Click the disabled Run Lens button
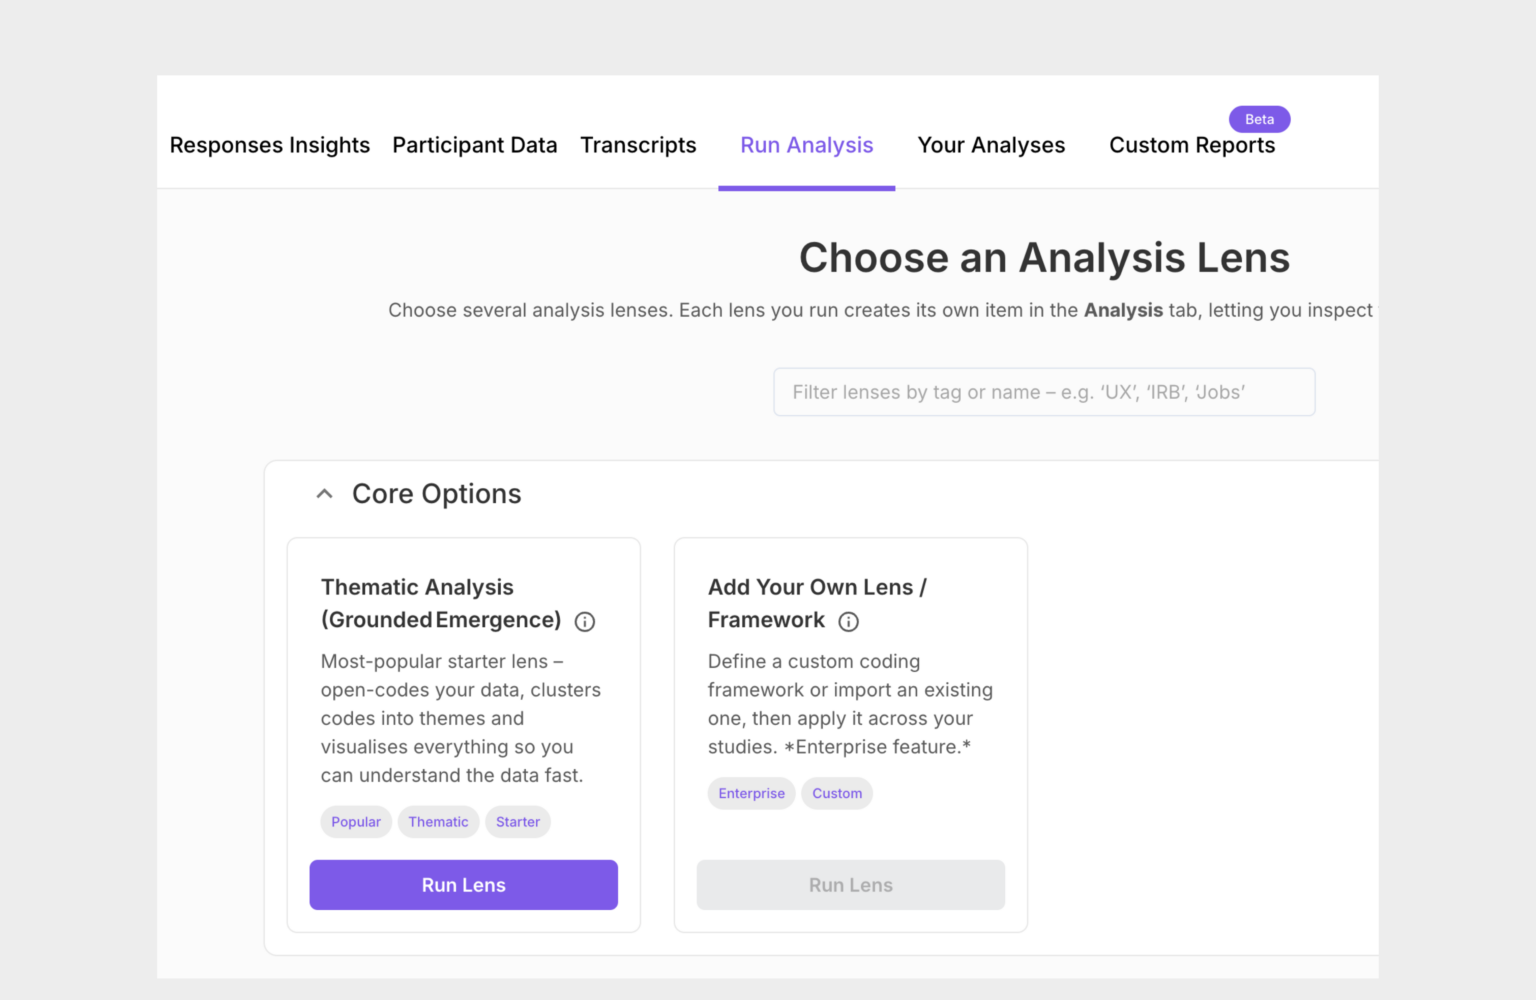 pos(850,885)
